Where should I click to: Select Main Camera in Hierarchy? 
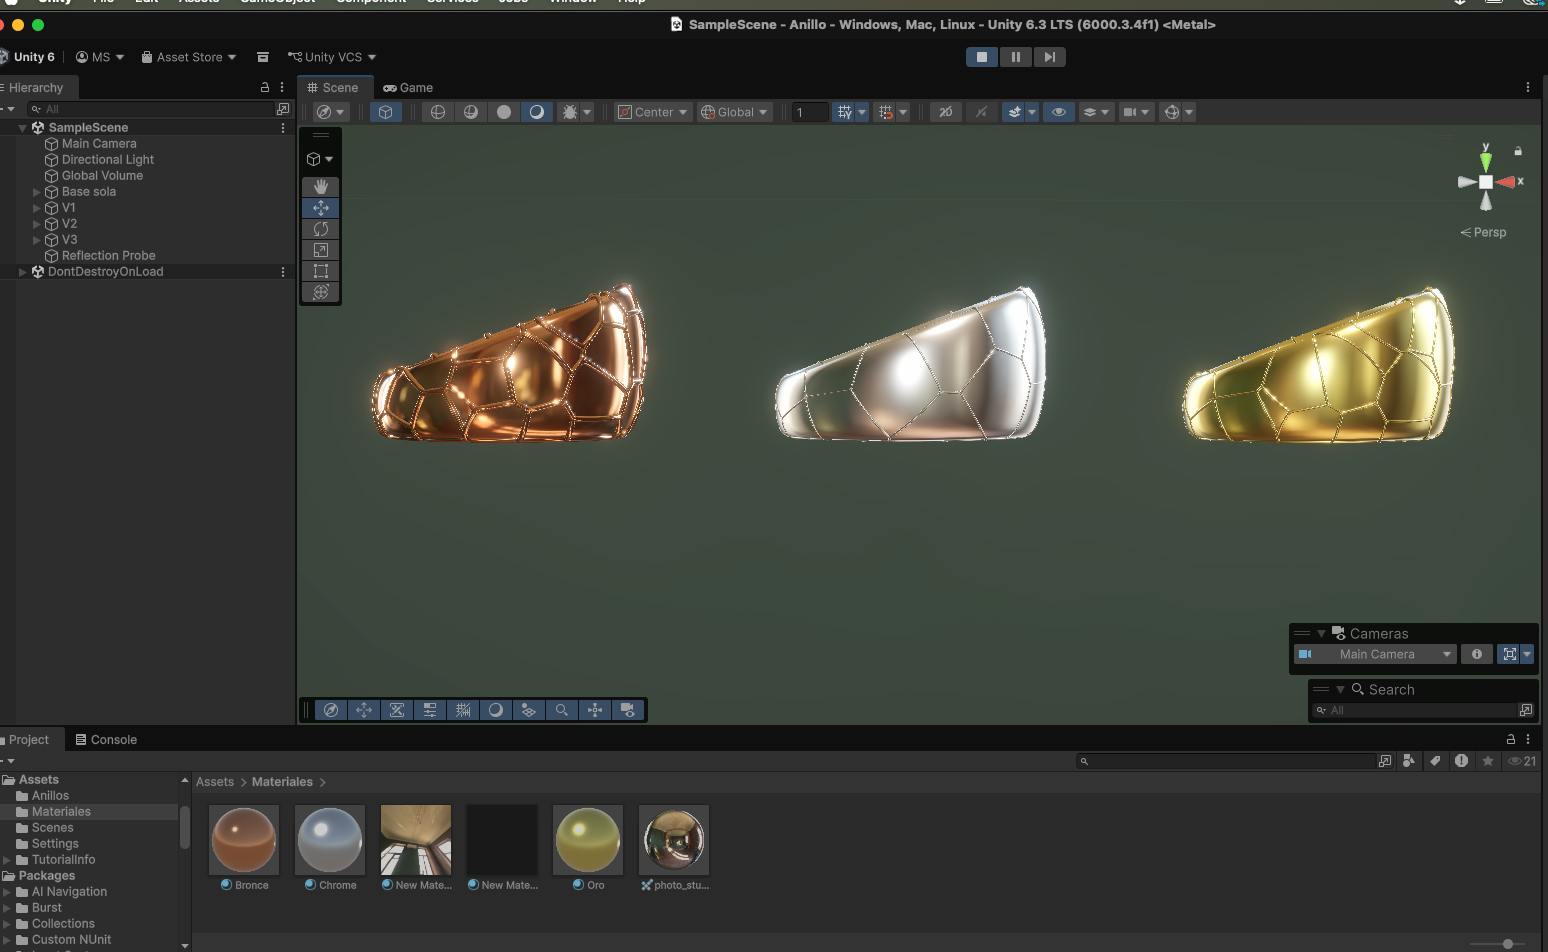tap(99, 144)
